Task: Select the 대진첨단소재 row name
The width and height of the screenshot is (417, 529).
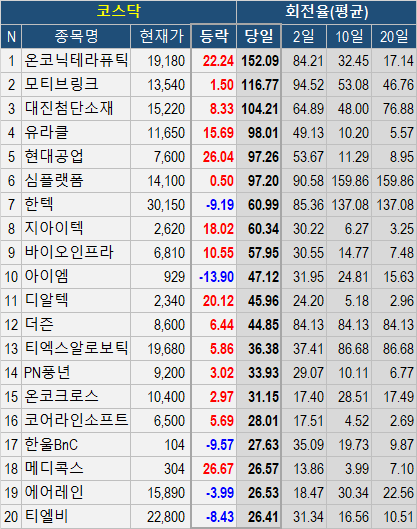Action: (x=69, y=108)
